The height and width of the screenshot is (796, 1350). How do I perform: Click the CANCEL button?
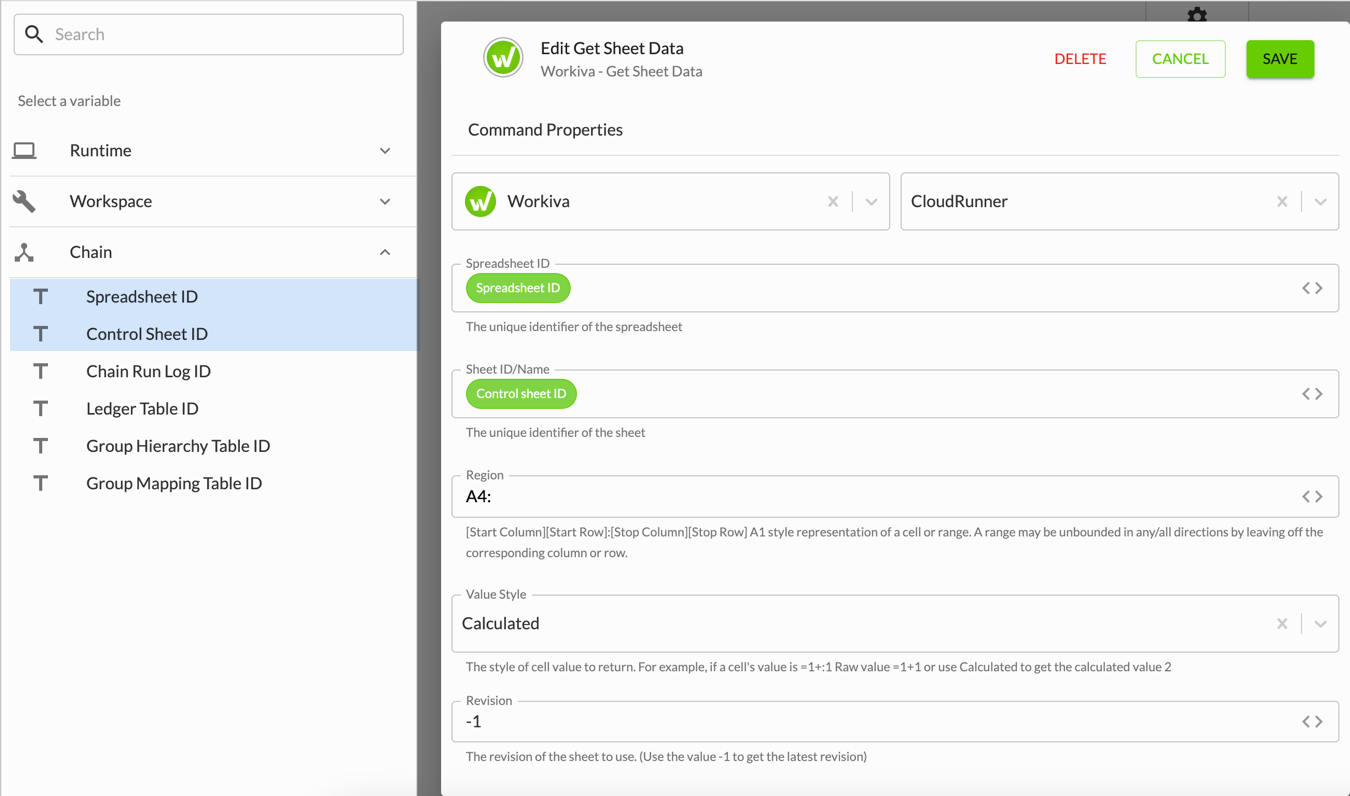(x=1180, y=59)
